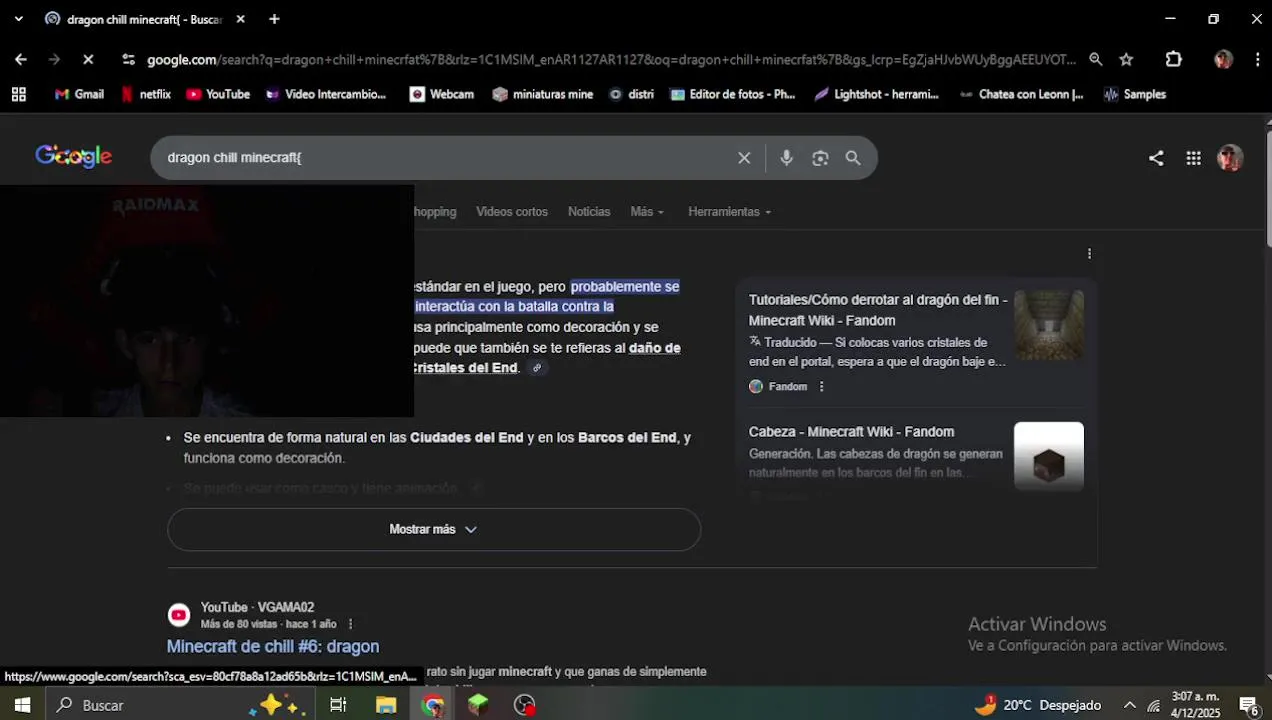Screen dimensions: 1272x720
Task: Click the link icon after Cristales del End
Action: (x=537, y=368)
